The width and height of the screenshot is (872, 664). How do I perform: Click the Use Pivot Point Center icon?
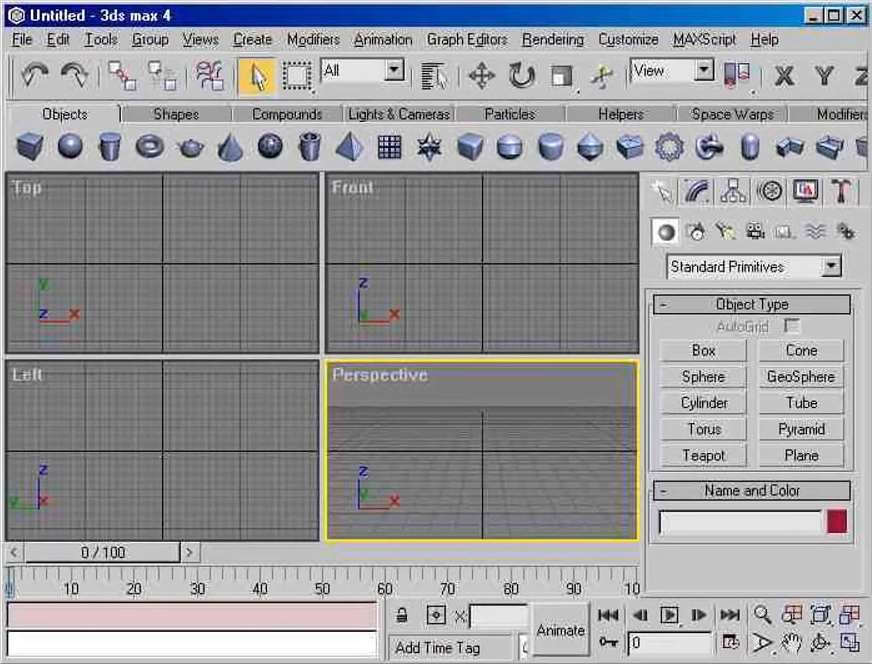pyautogui.click(x=737, y=75)
